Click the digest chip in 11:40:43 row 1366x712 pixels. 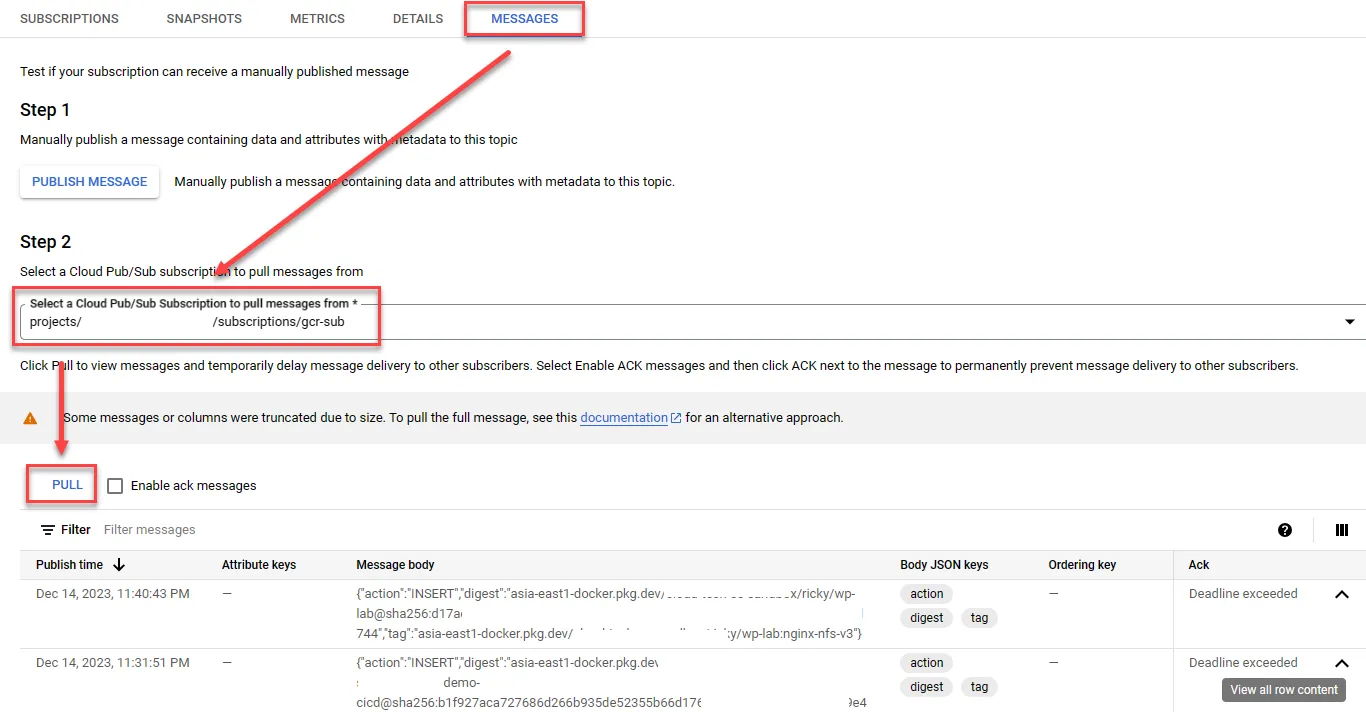(927, 618)
